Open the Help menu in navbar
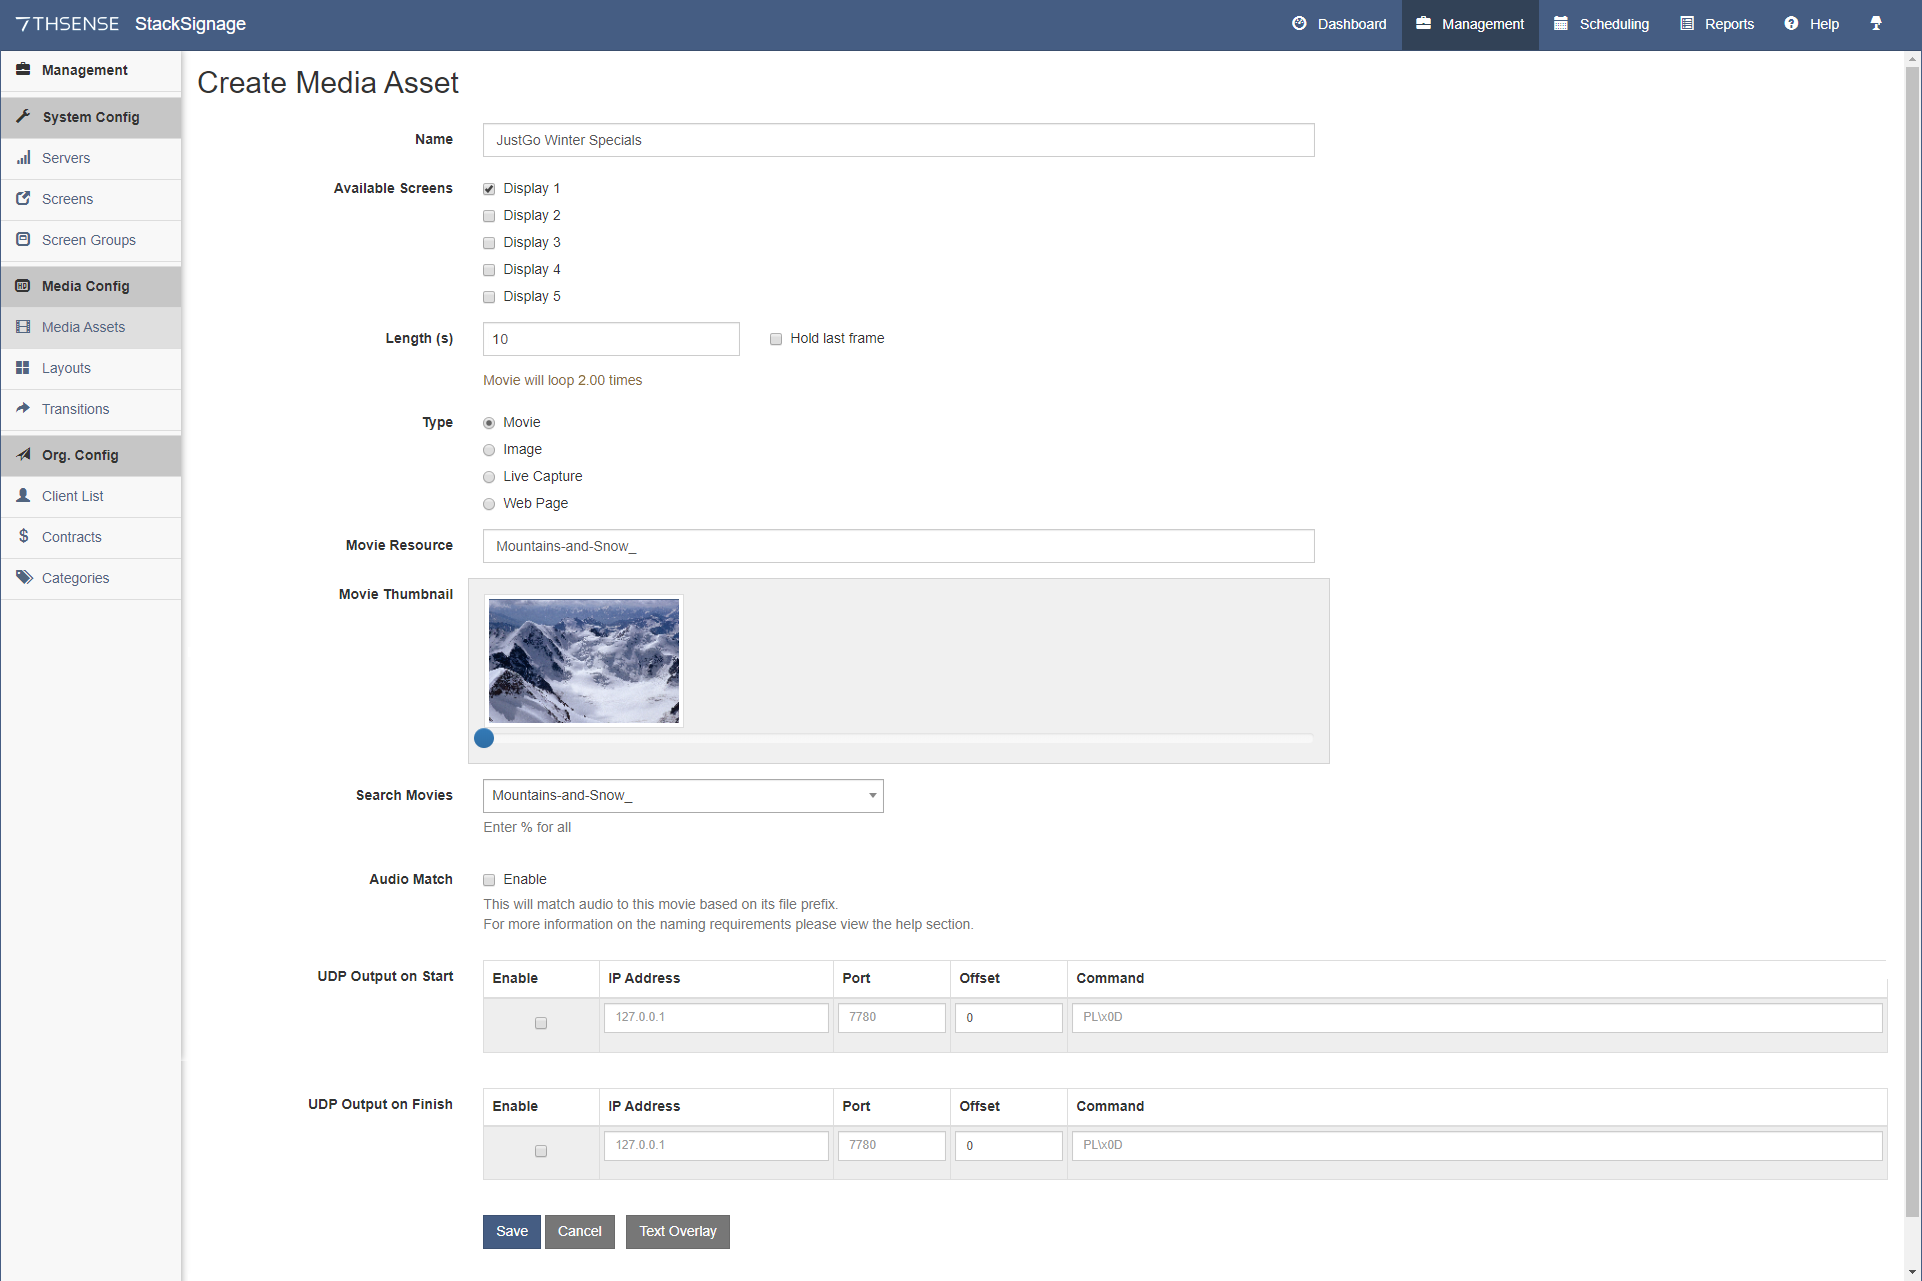The image size is (1922, 1281). 1812,24
